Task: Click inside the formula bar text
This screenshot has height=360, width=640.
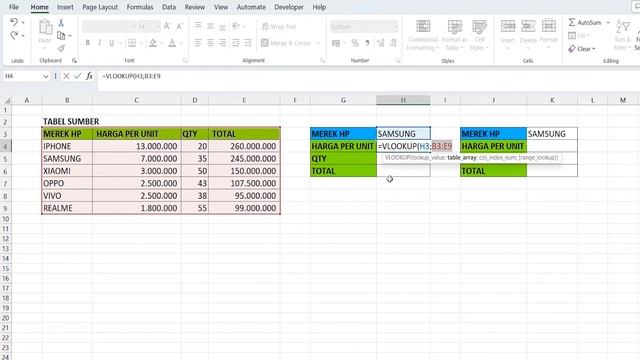Action: pos(131,76)
